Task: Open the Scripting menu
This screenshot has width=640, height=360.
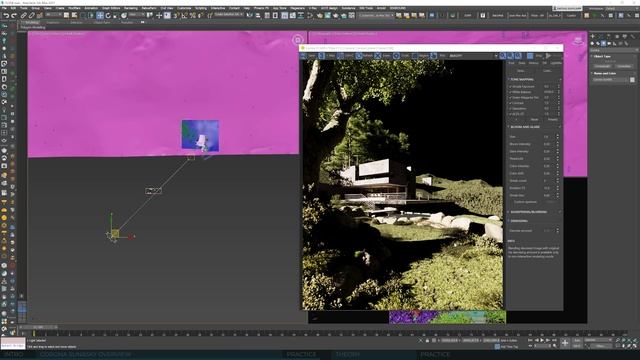Action: [x=201, y=8]
